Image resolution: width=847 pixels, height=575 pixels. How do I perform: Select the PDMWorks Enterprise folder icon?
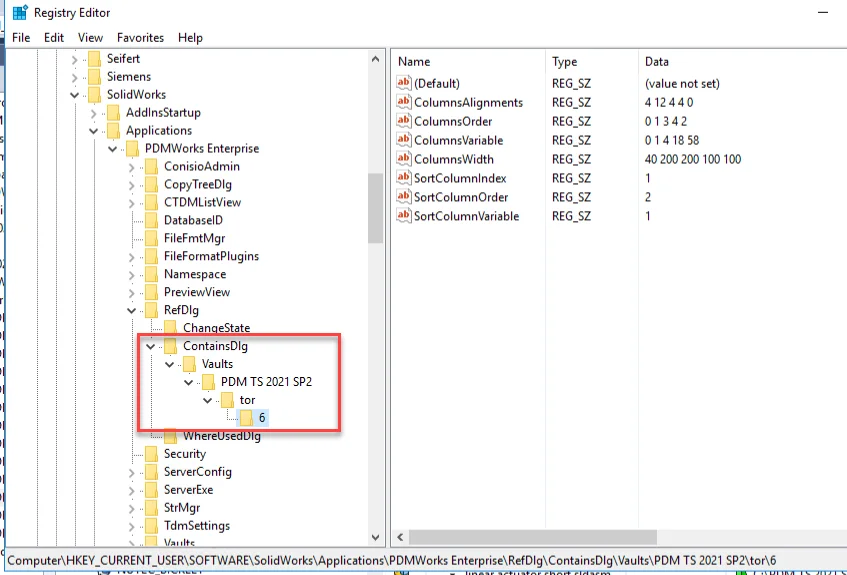point(132,148)
